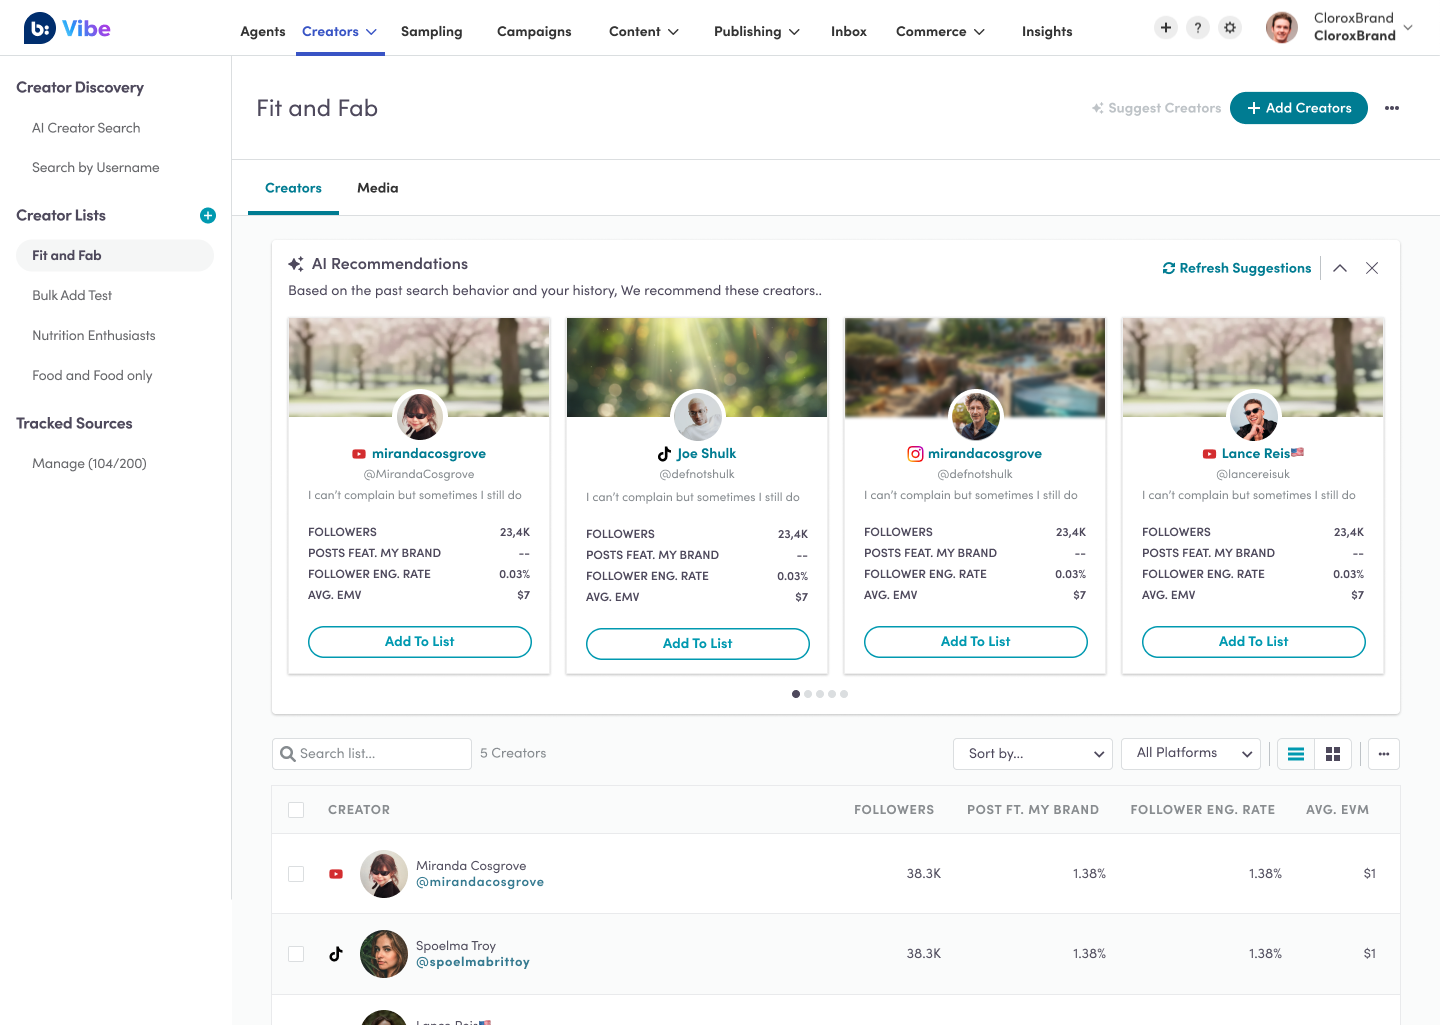1440x1025 pixels.
Task: Open the Sort by dropdown
Action: click(x=1034, y=754)
